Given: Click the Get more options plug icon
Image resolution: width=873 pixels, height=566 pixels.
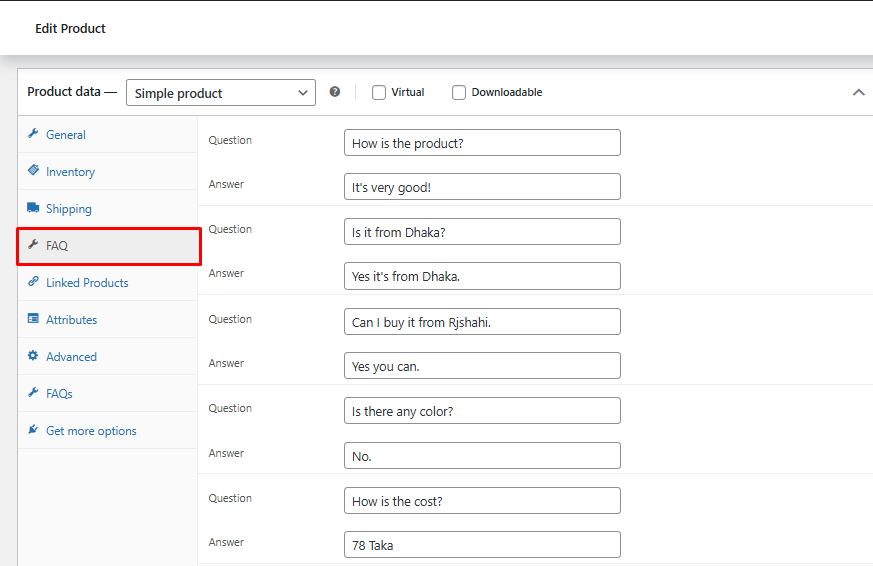Looking at the screenshot, I should 33,430.
